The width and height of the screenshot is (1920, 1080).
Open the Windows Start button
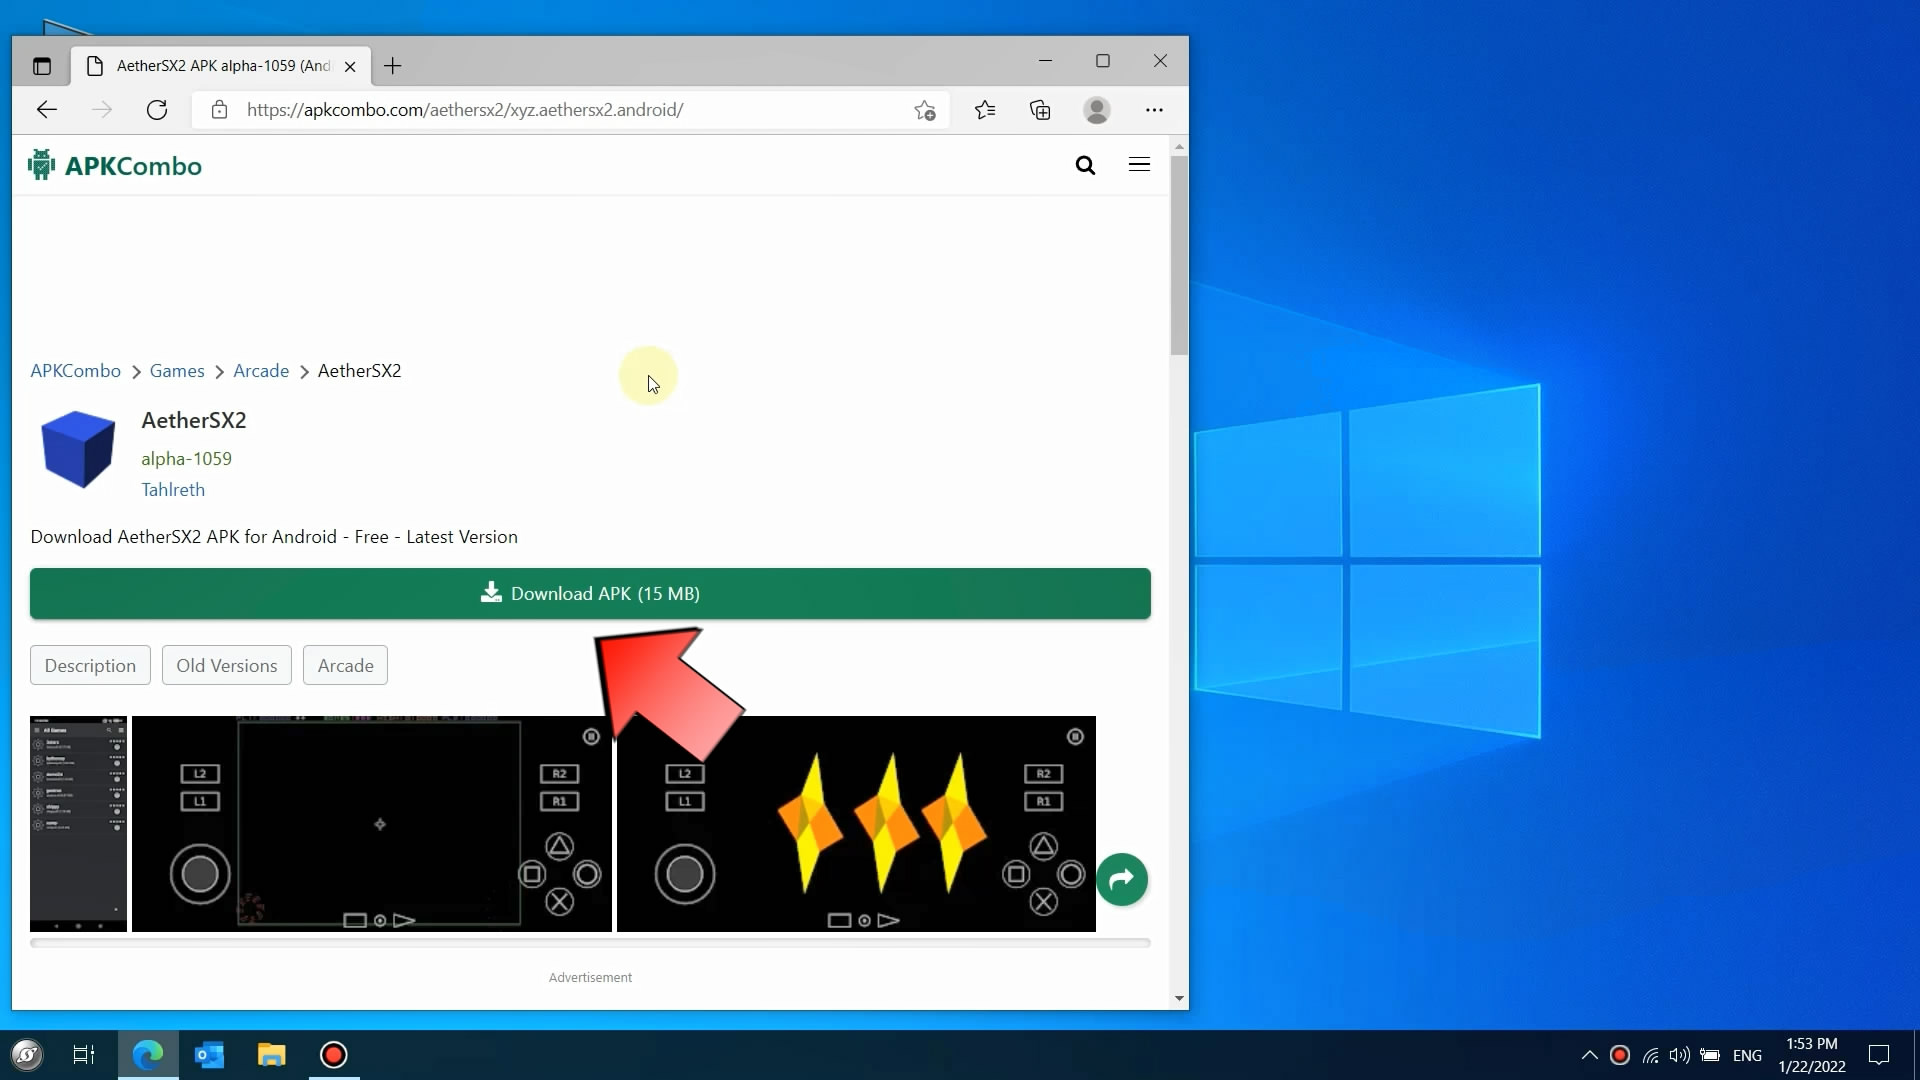pos(27,1055)
